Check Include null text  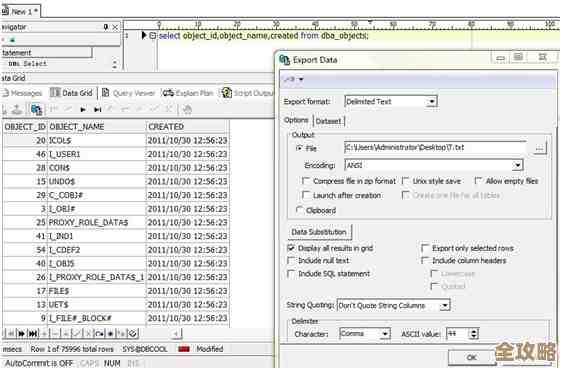click(x=291, y=260)
